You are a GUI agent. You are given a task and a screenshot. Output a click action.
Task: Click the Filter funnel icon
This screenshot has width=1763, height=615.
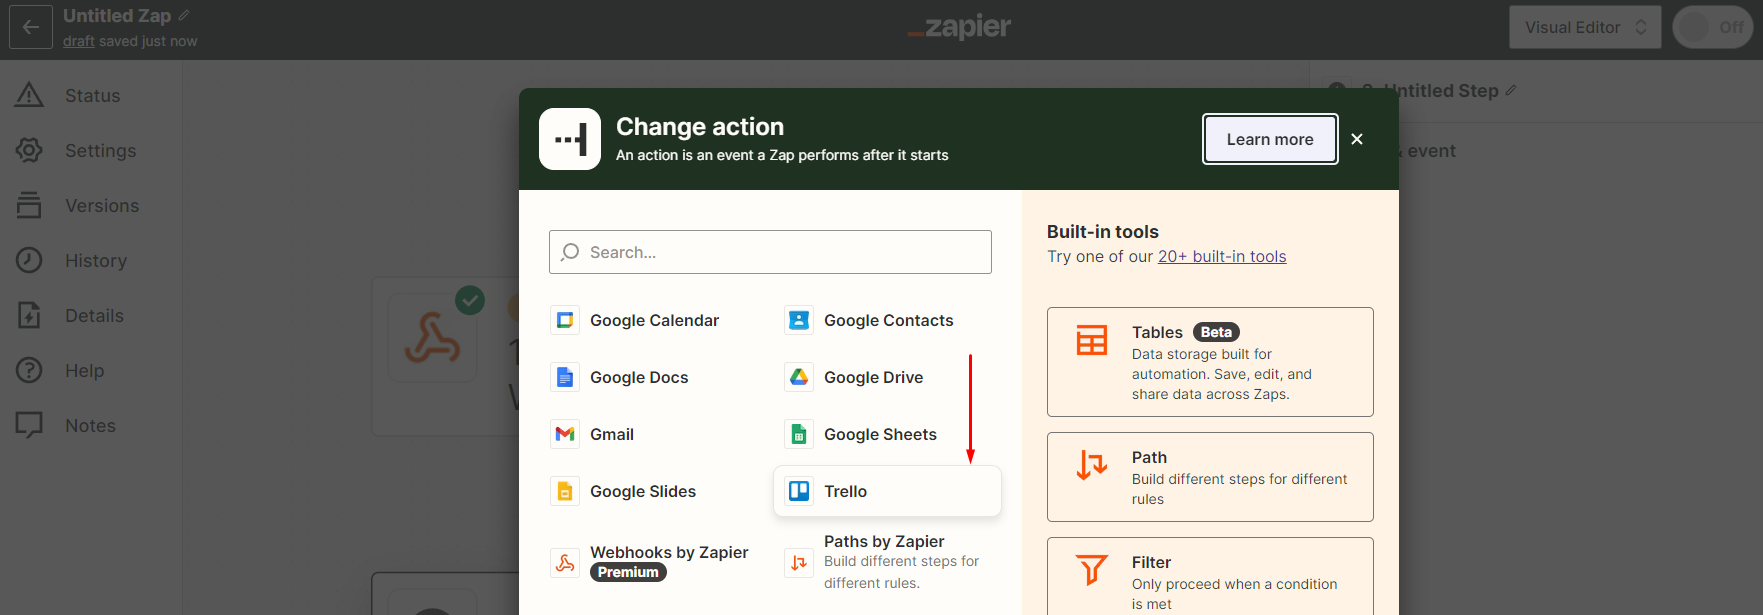coord(1092,570)
